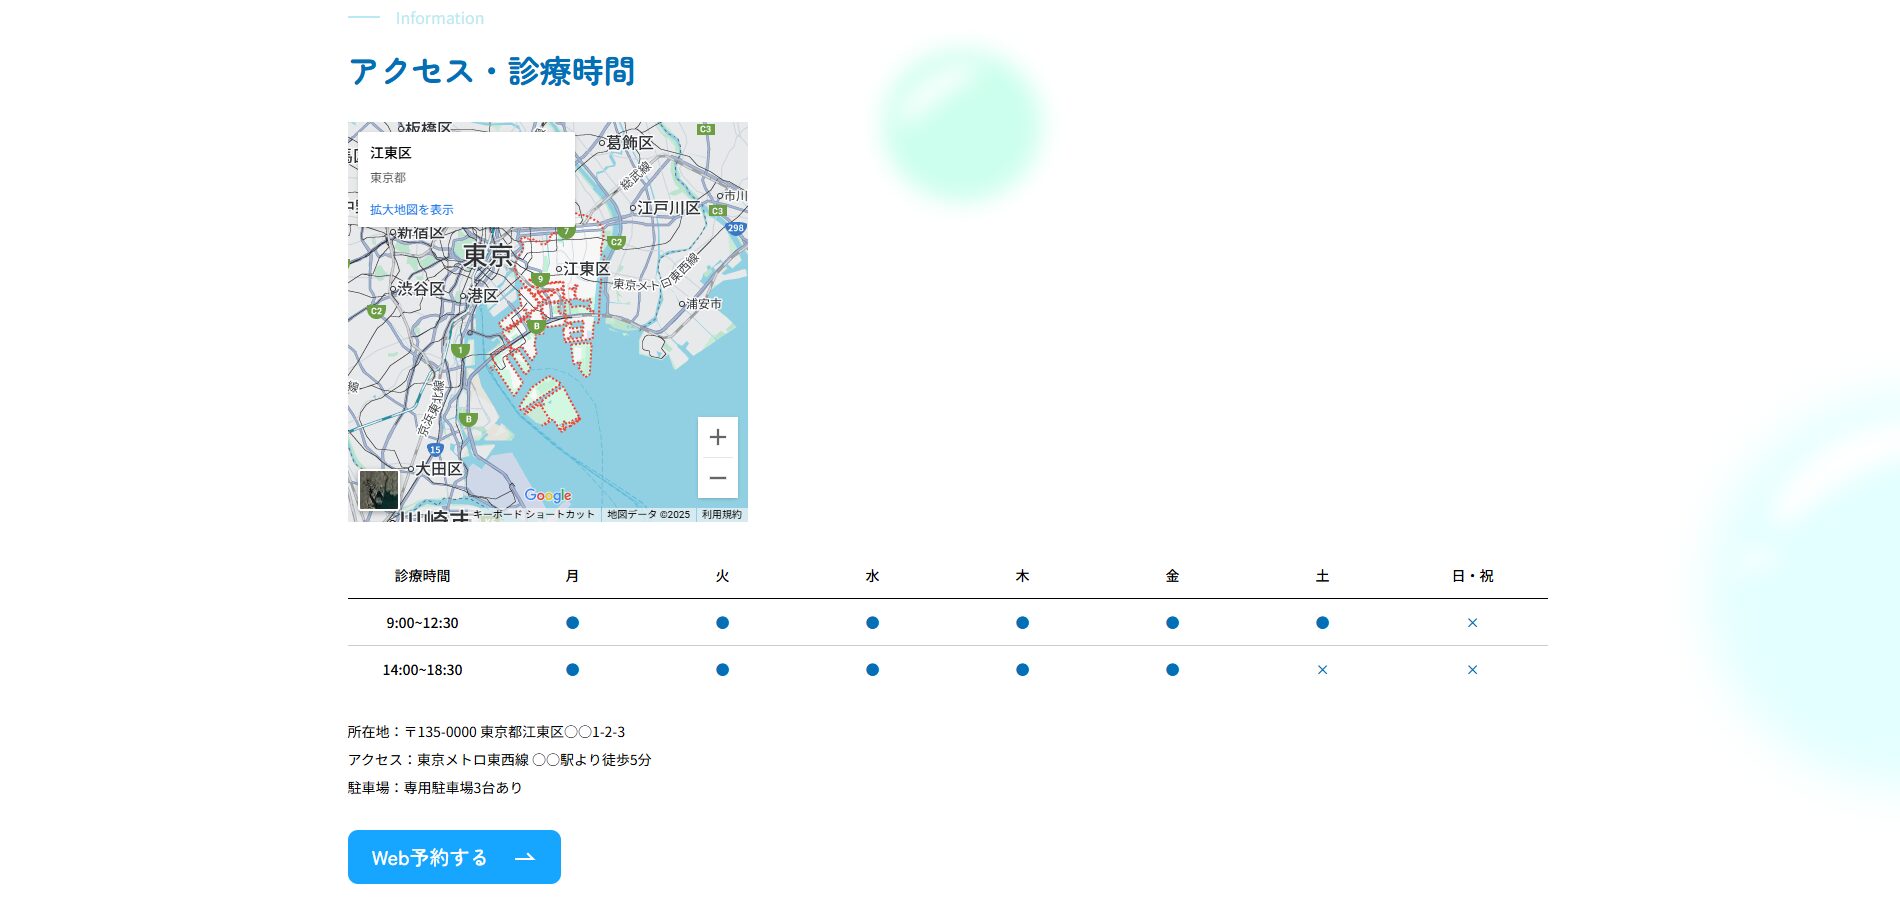1900x897 pixels.
Task: Select the 水 column header
Action: click(872, 576)
